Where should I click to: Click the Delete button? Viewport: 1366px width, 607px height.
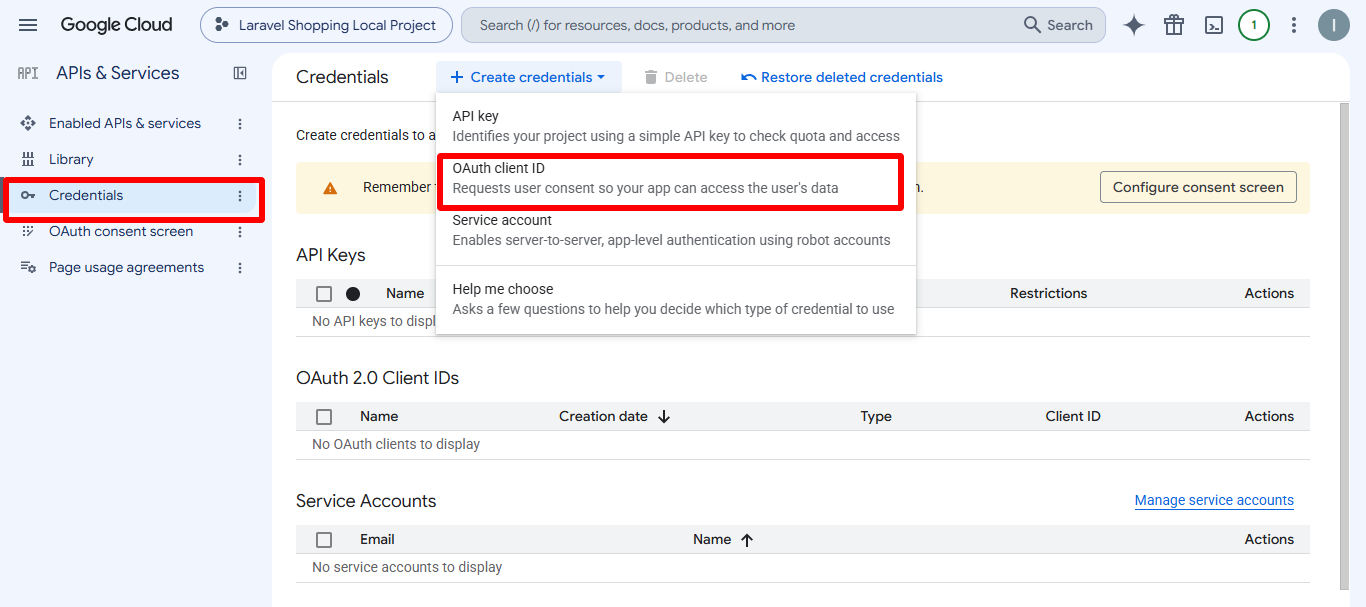[676, 77]
